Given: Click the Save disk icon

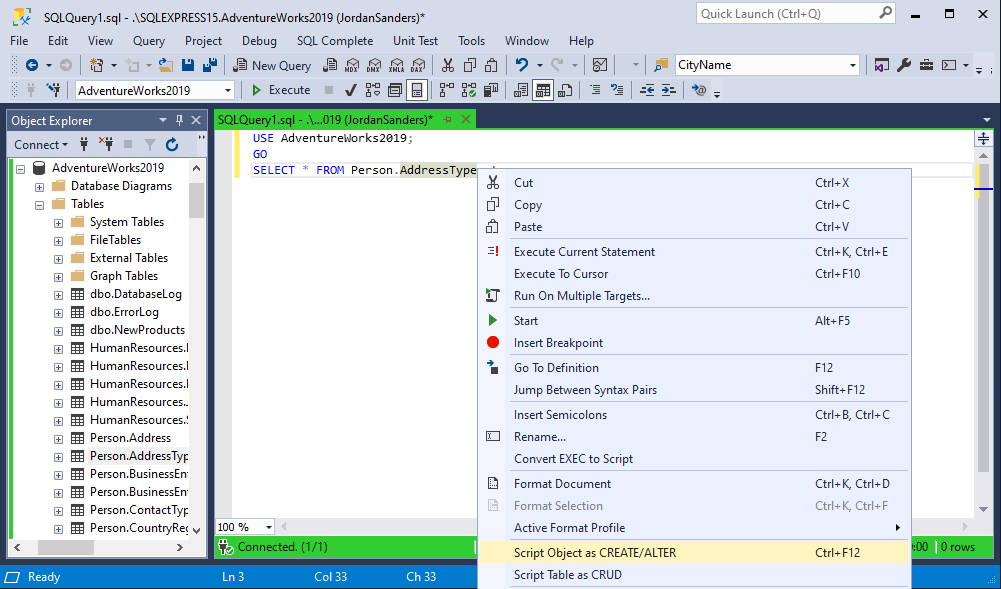Looking at the screenshot, I should pos(188,65).
